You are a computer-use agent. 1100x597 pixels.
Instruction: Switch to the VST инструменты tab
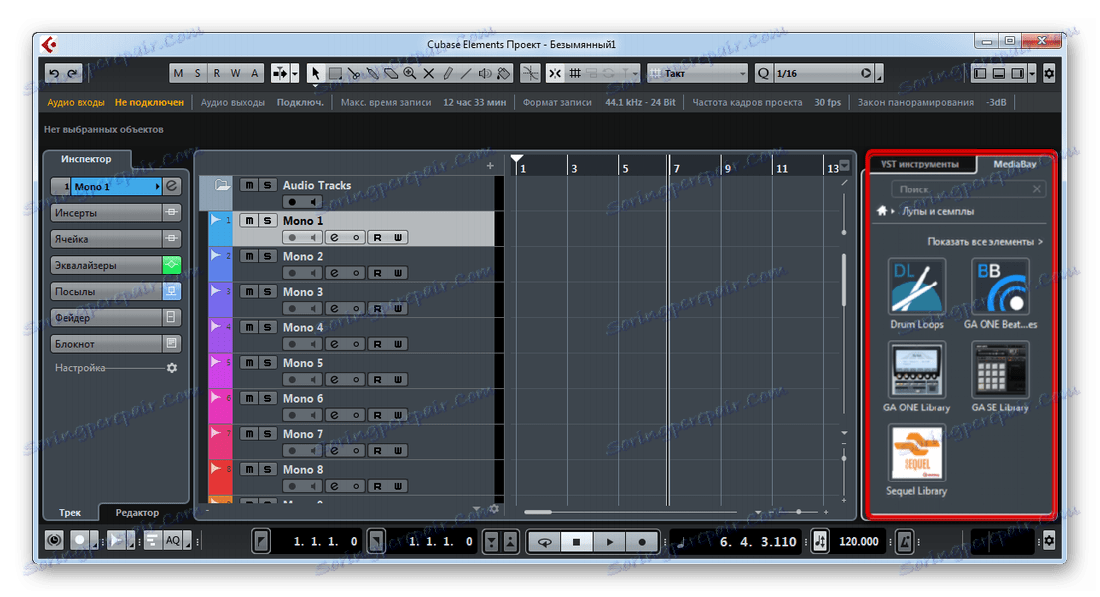coord(920,163)
